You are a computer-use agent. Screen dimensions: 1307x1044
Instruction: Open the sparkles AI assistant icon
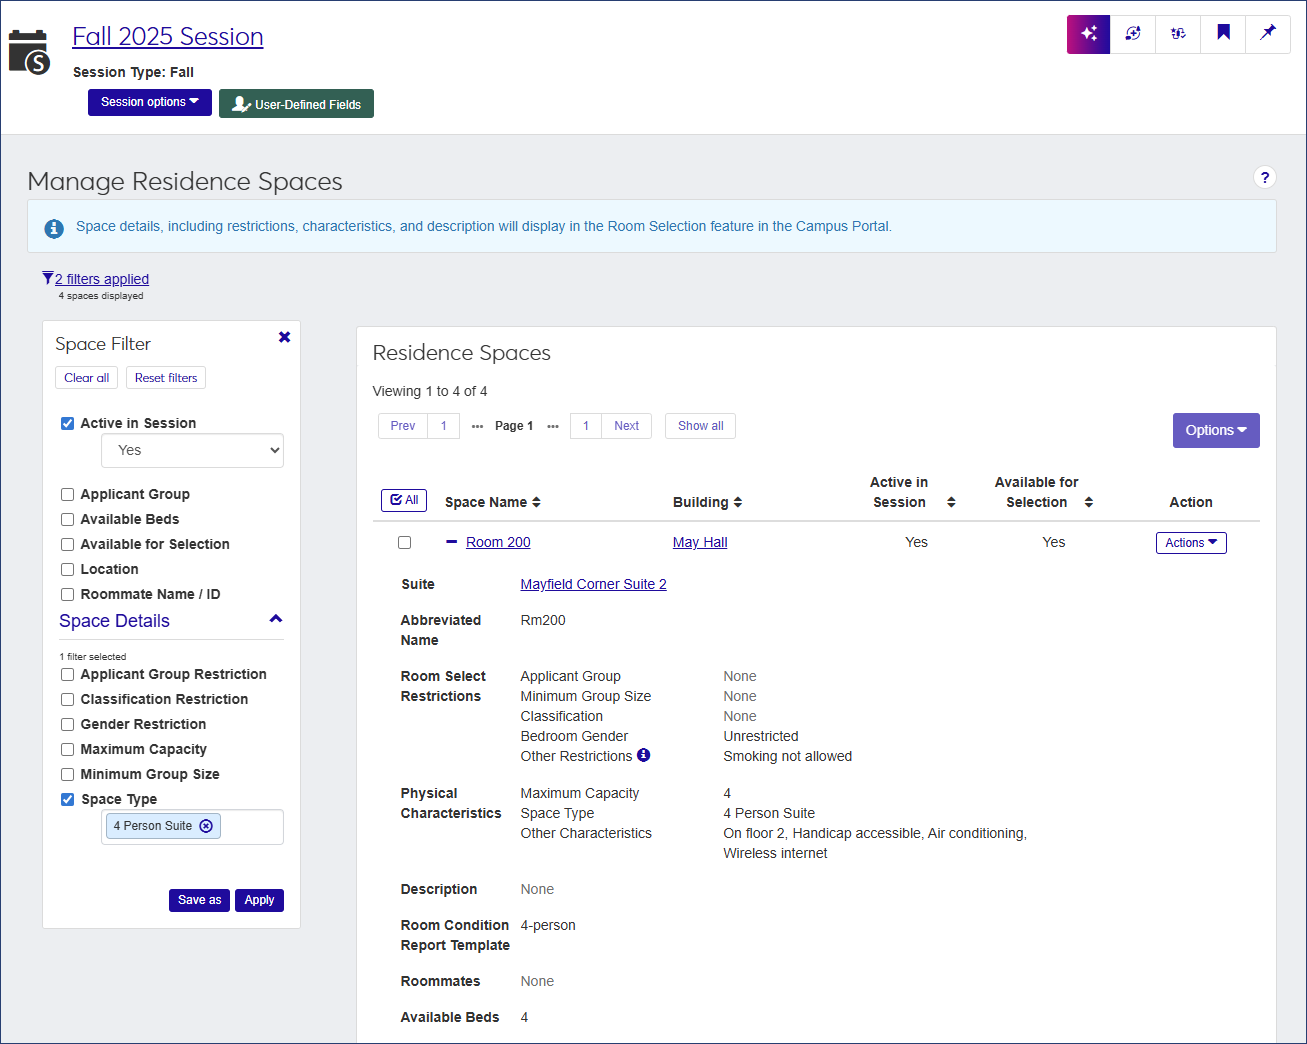pyautogui.click(x=1088, y=33)
